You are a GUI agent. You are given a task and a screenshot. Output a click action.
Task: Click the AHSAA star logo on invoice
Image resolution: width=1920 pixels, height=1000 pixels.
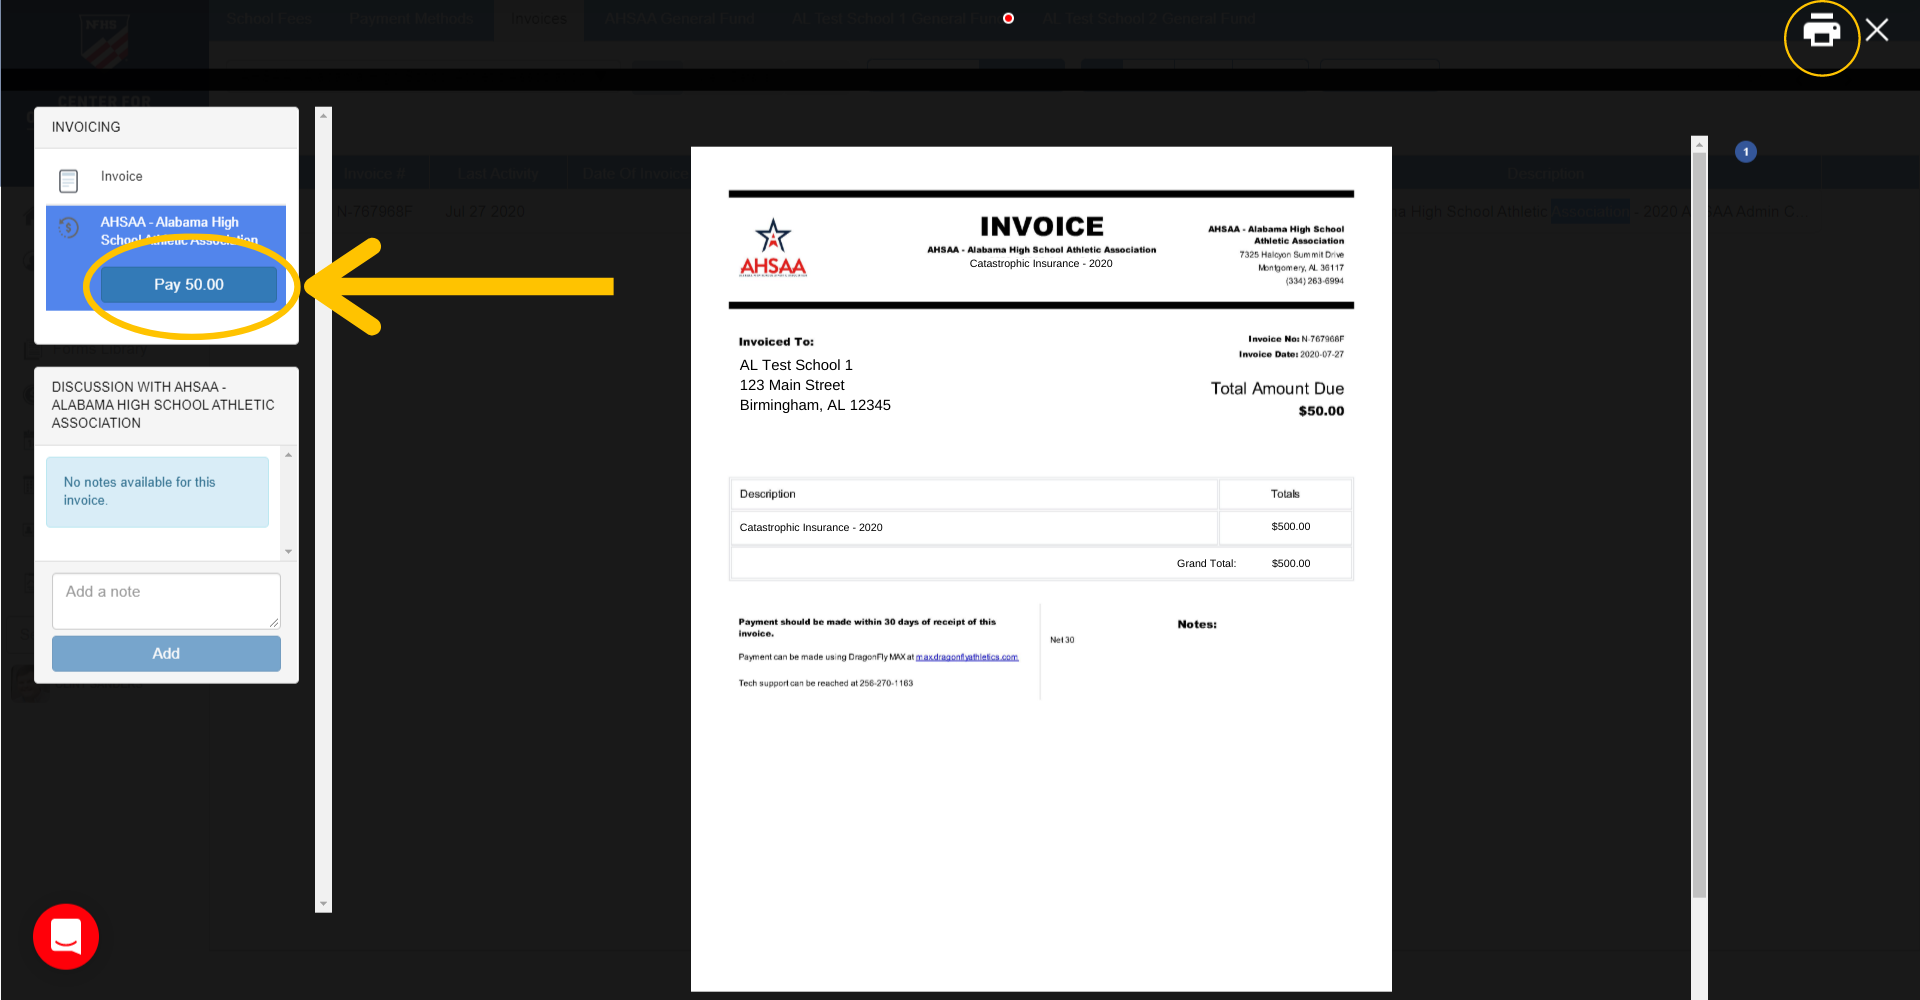tap(773, 248)
